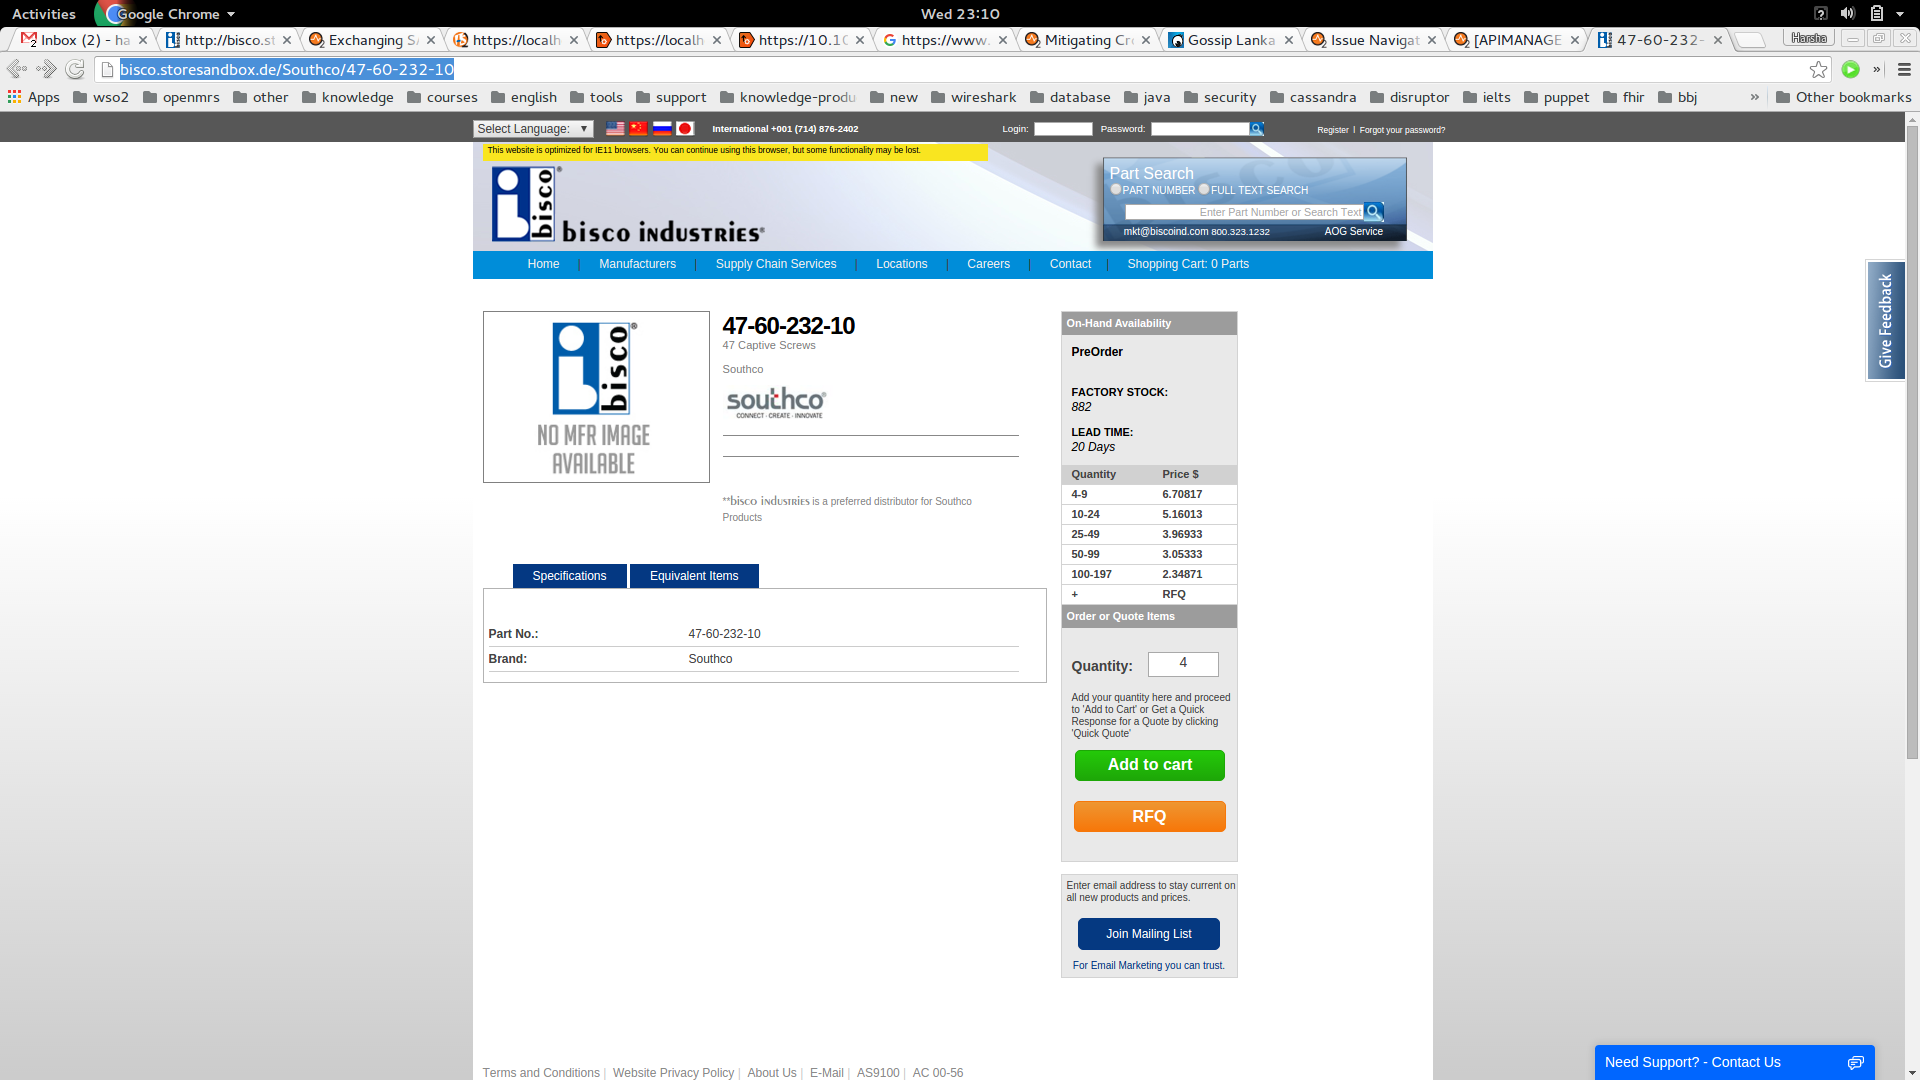
Task: Open the database bookmark folder
Action: pyautogui.click(x=1070, y=97)
